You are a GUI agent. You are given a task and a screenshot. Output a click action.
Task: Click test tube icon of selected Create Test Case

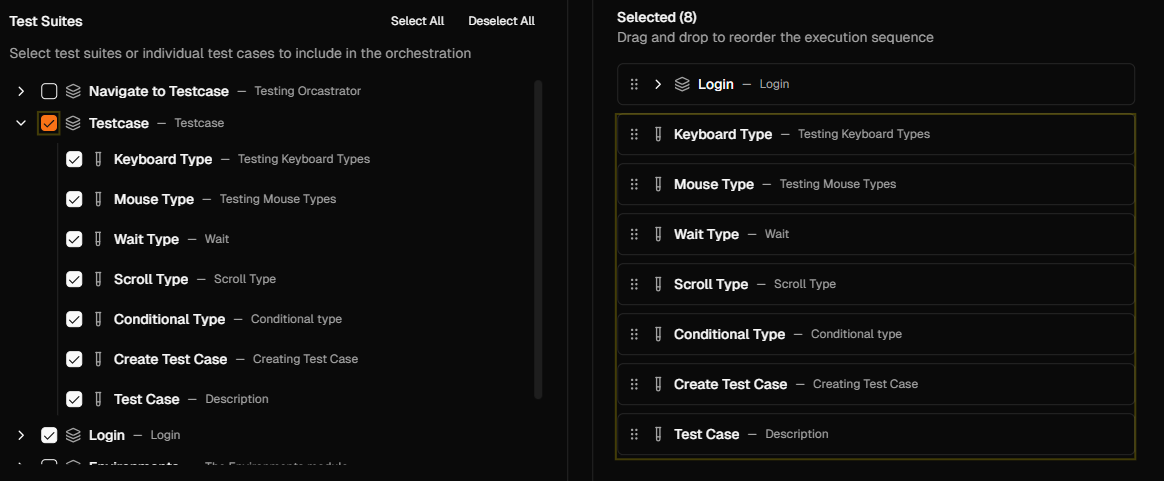coord(658,385)
